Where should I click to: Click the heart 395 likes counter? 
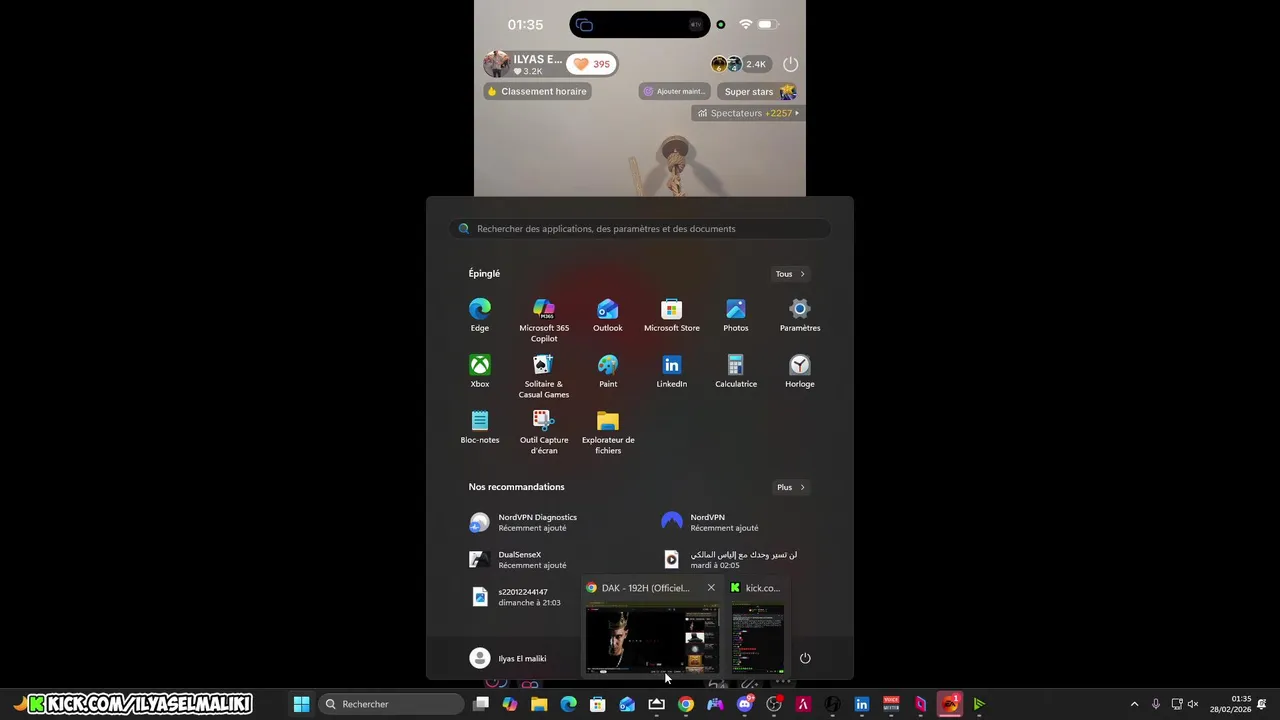click(x=592, y=64)
